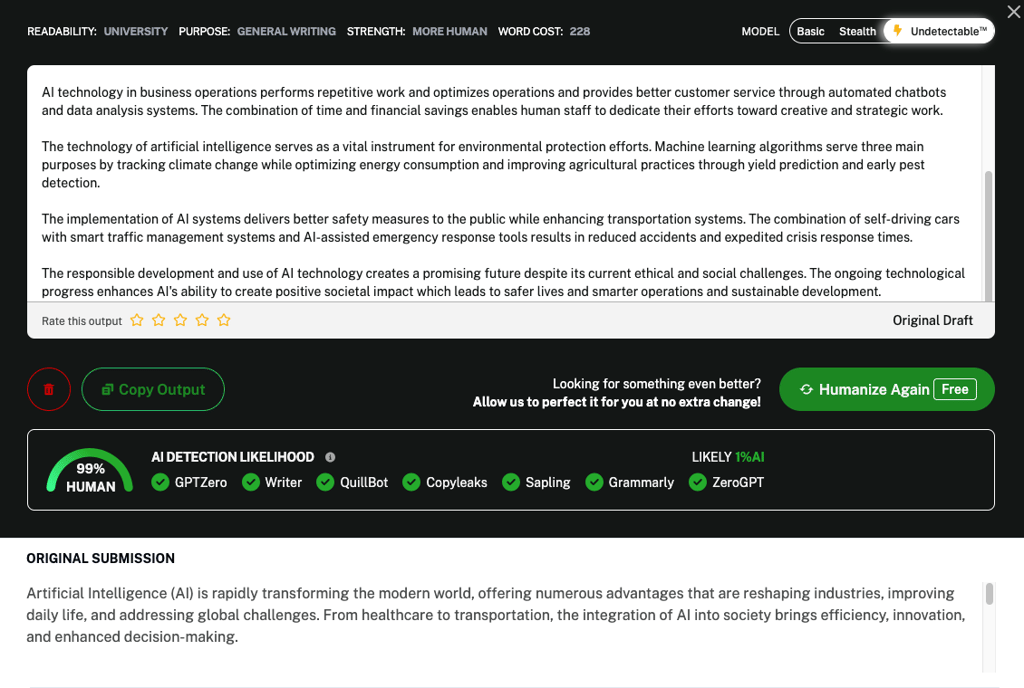Image resolution: width=1024 pixels, height=688 pixels.
Task: Rate output with the second star
Action: pyautogui.click(x=159, y=320)
